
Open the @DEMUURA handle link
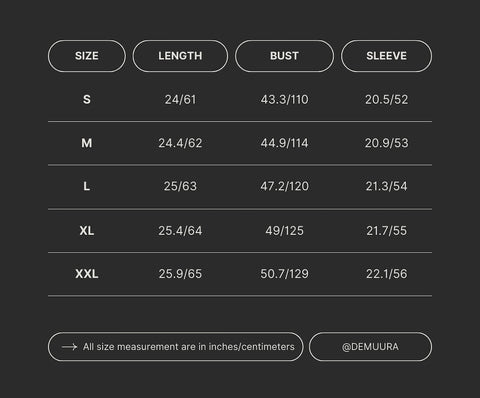click(370, 347)
